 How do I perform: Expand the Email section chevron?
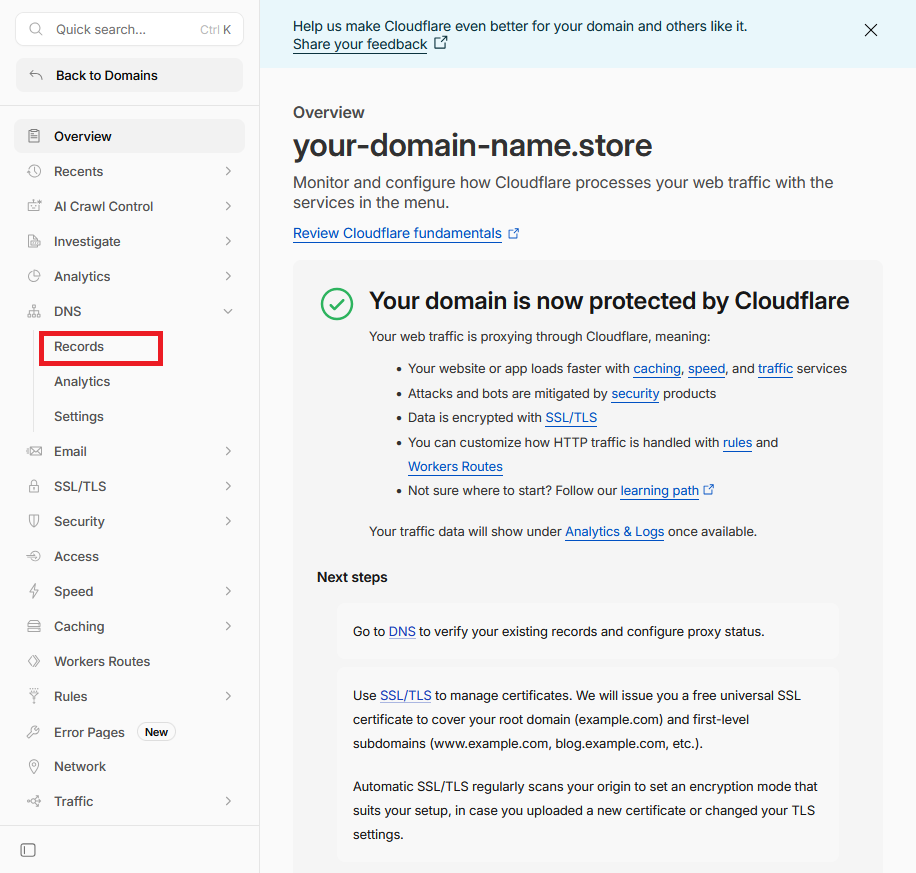228,451
